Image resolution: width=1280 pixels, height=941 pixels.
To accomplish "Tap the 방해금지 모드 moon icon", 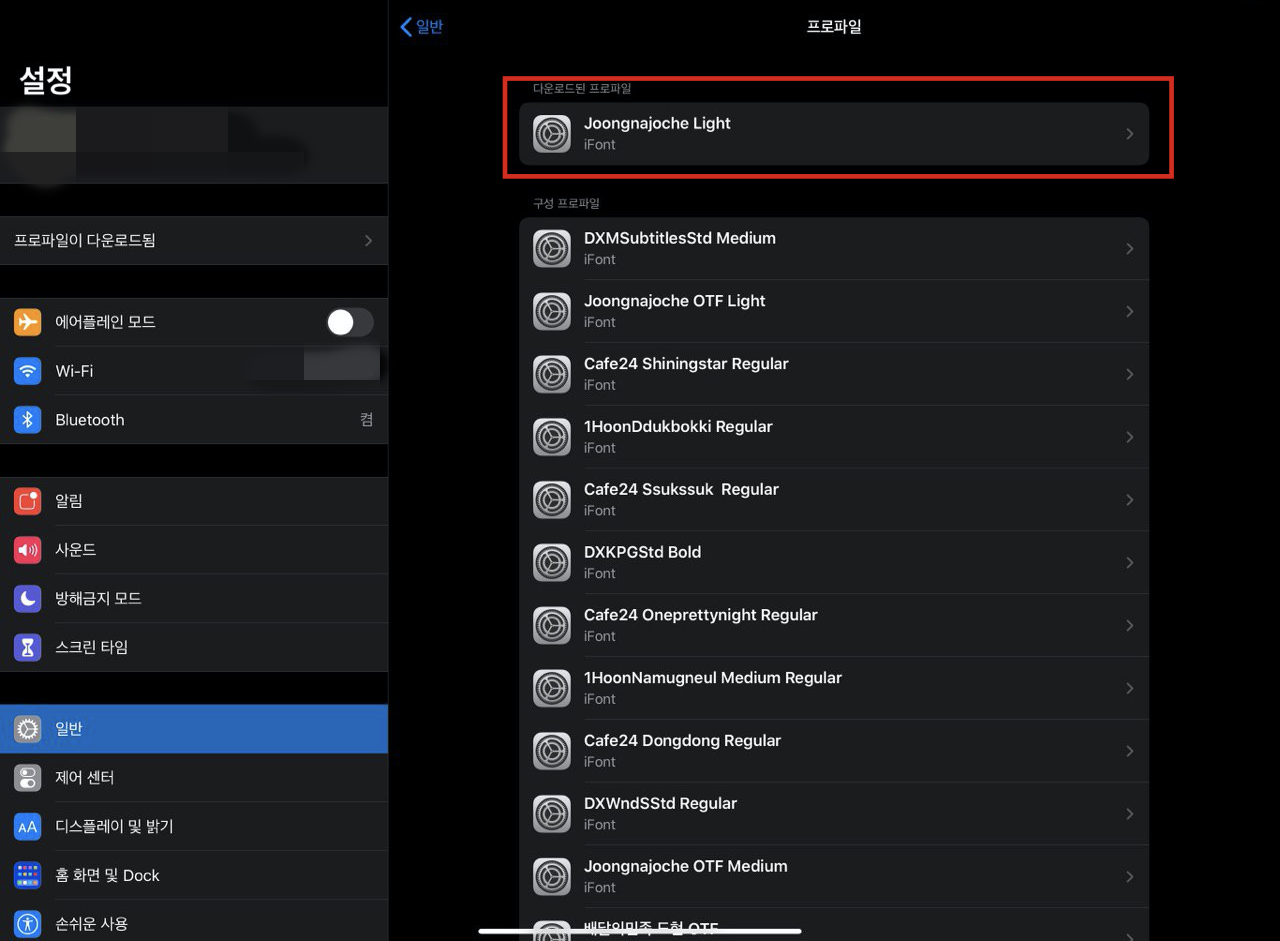I will [x=28, y=599].
